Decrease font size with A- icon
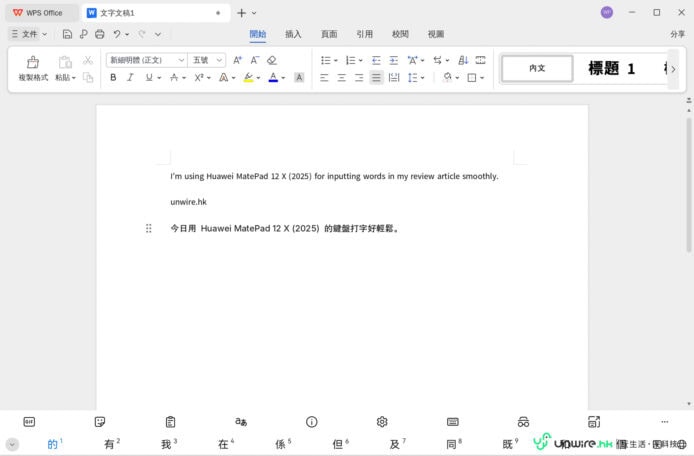This screenshot has width=694, height=456. point(254,60)
